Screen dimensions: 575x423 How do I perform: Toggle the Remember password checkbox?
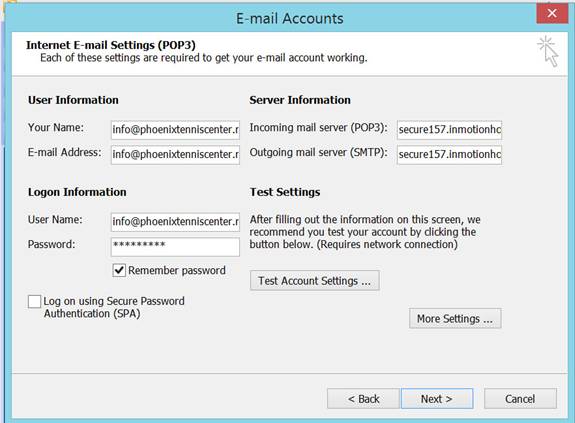click(x=119, y=271)
